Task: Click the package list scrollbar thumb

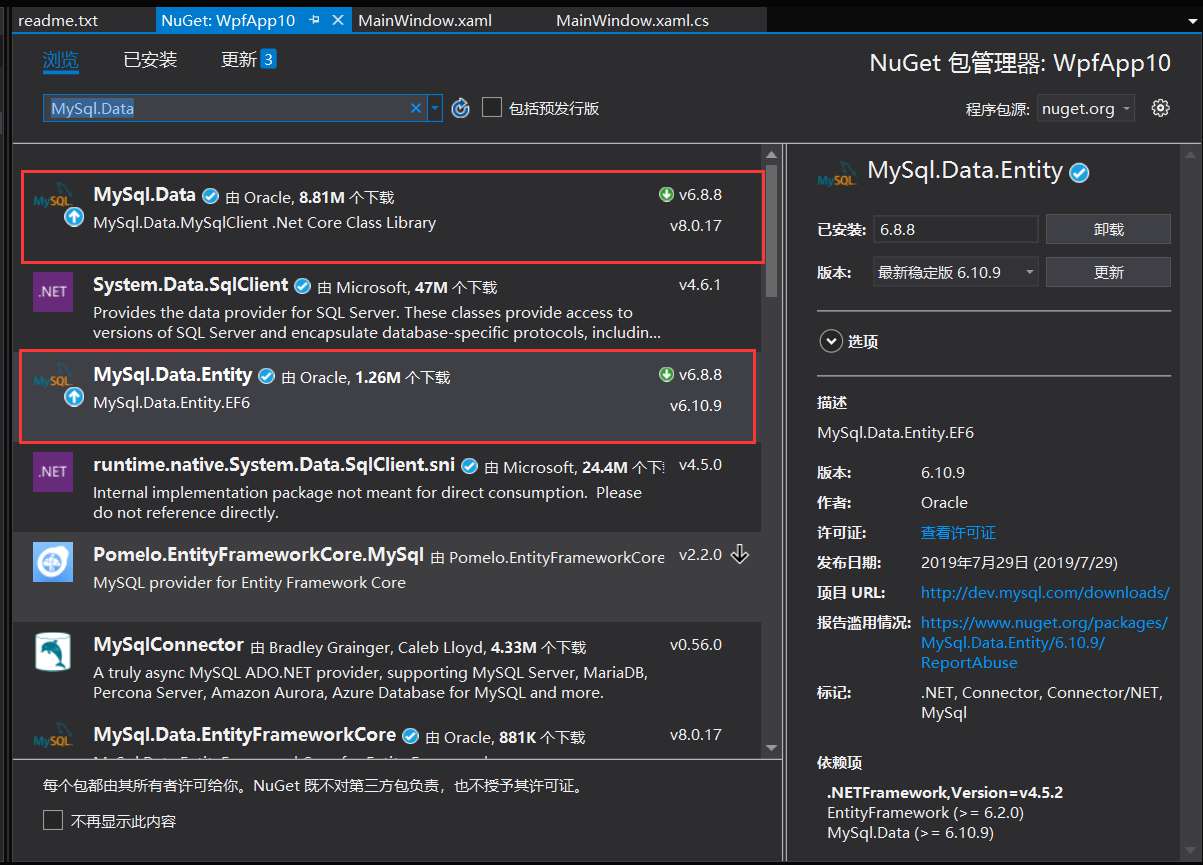Action: point(771,232)
